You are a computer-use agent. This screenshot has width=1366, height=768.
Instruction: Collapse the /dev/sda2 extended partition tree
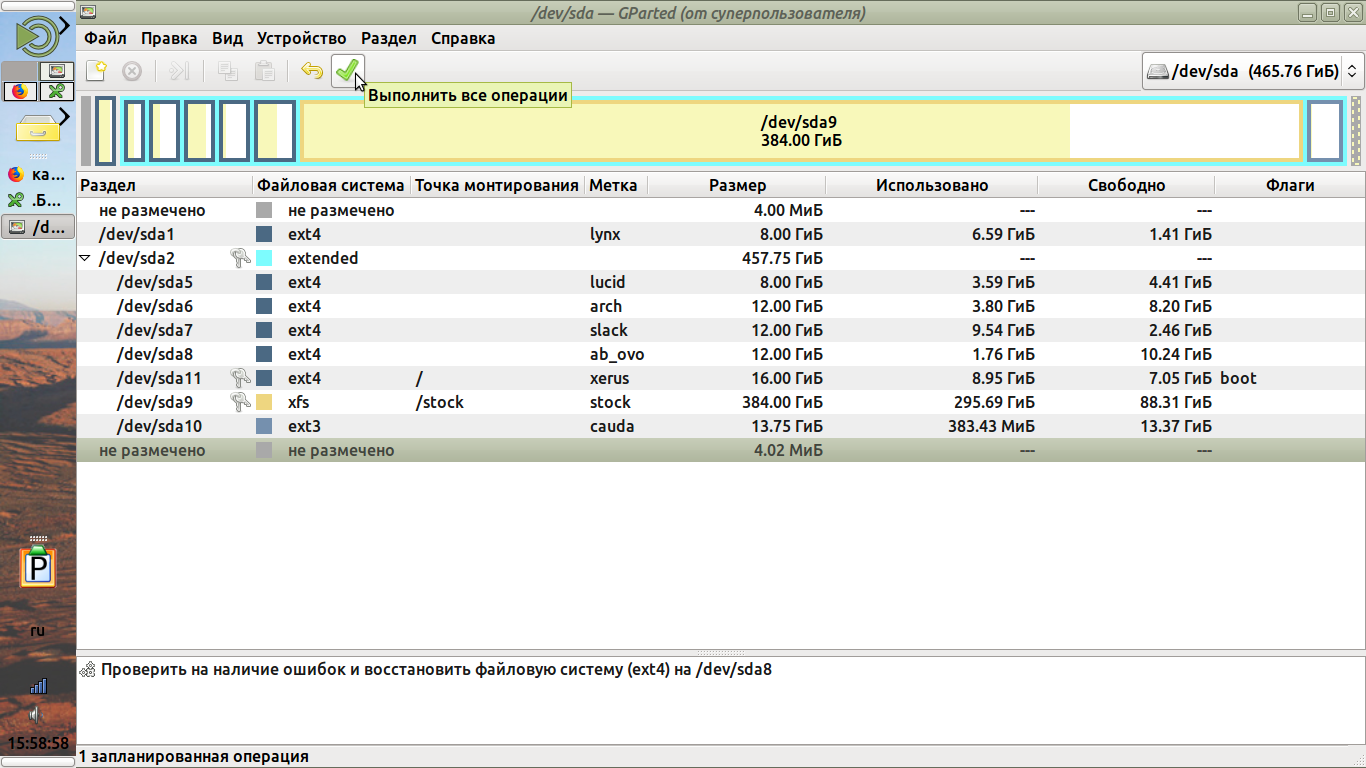[85, 258]
